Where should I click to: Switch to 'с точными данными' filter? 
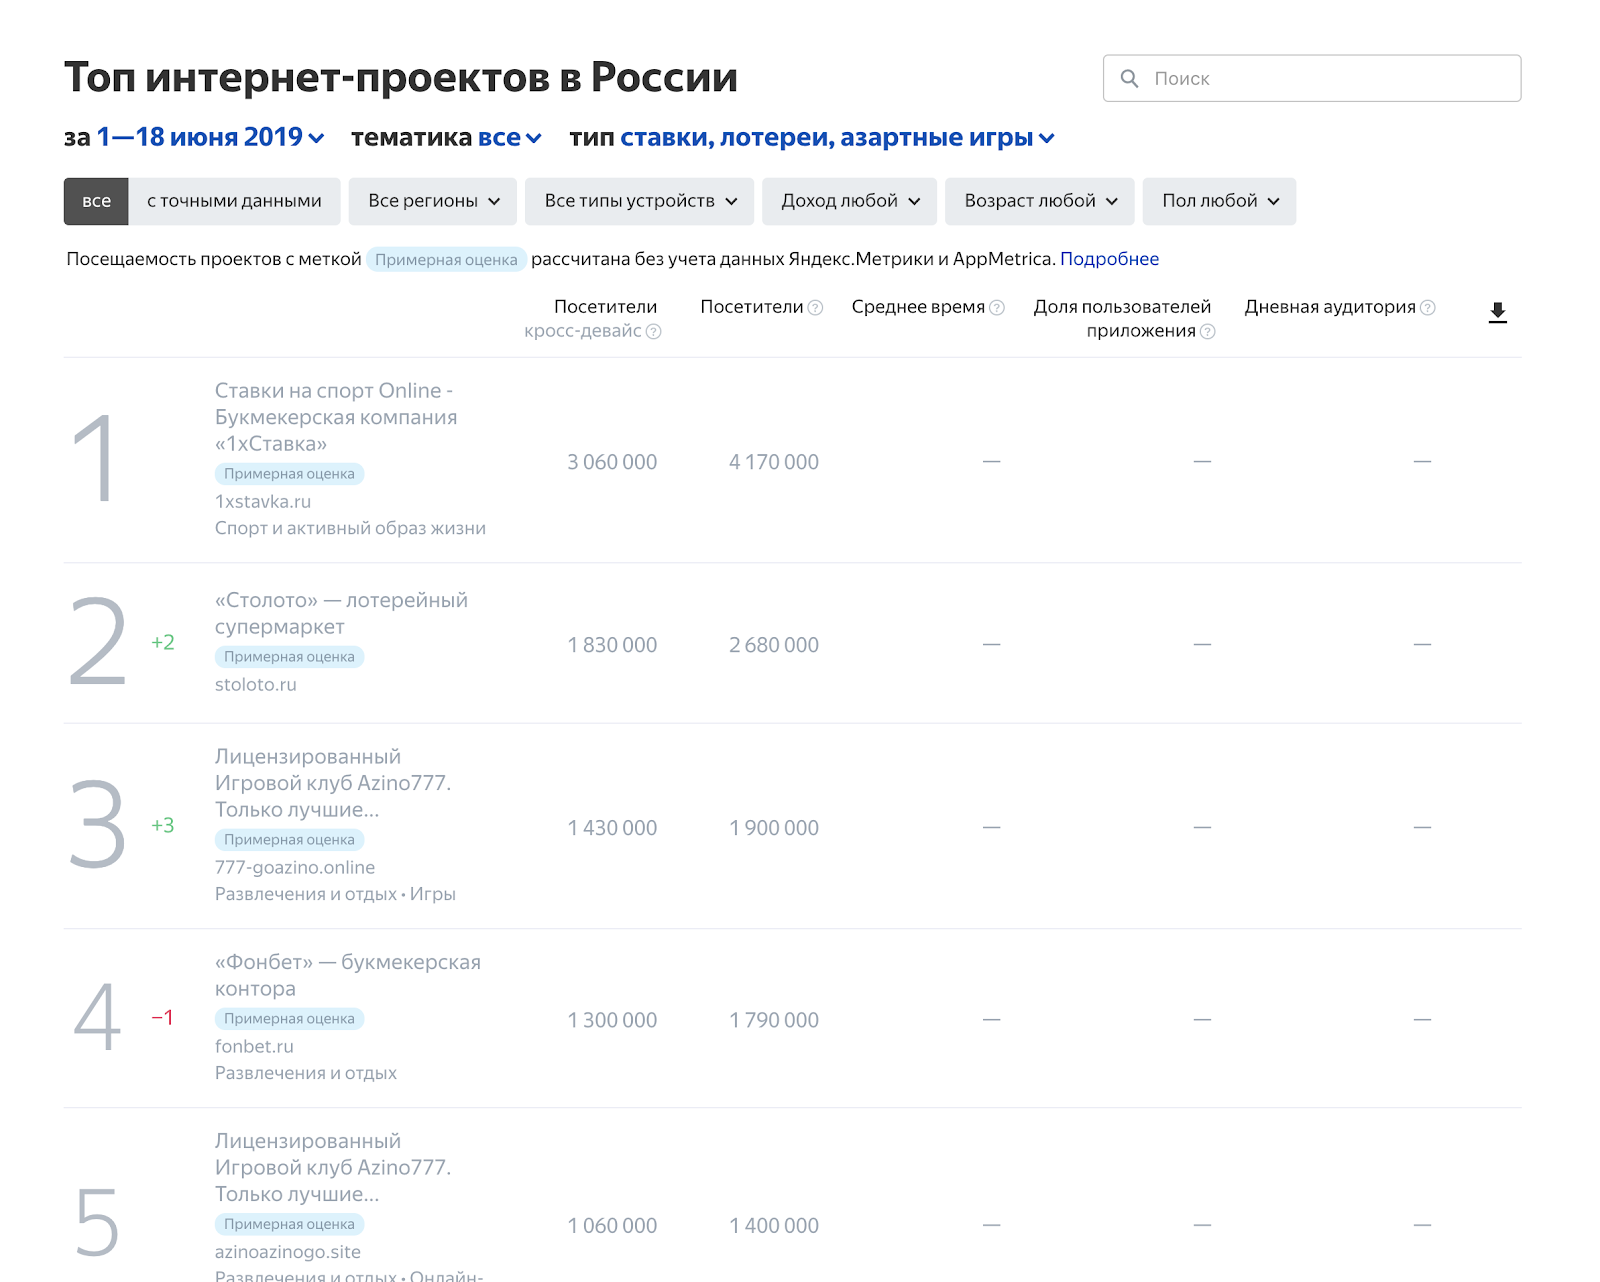234,201
